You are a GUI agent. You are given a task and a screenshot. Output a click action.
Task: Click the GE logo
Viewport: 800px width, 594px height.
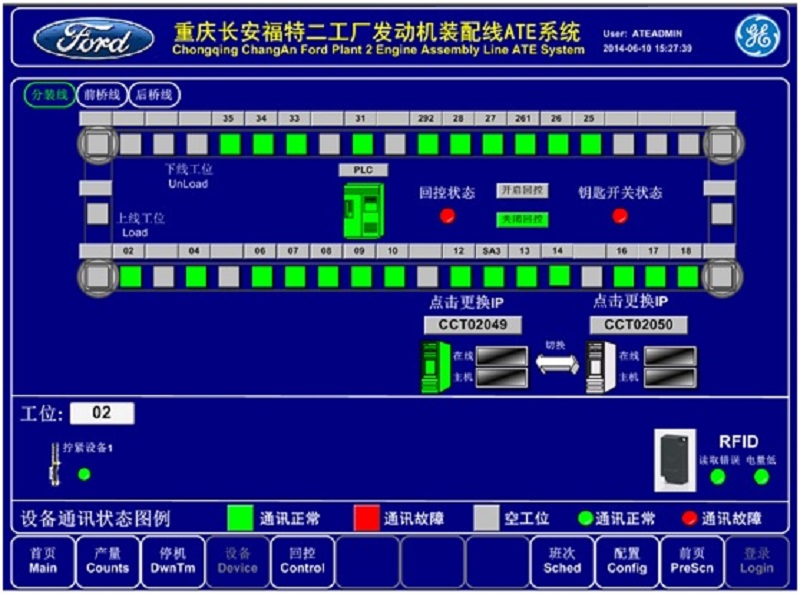click(757, 36)
